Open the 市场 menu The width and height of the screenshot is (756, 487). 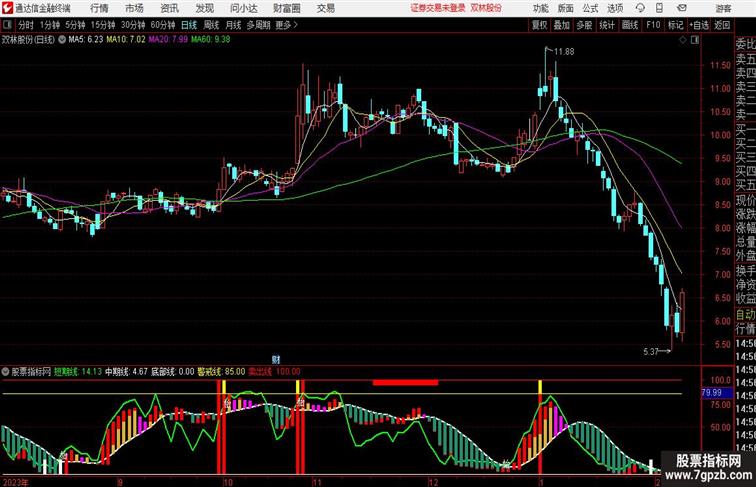(x=134, y=8)
